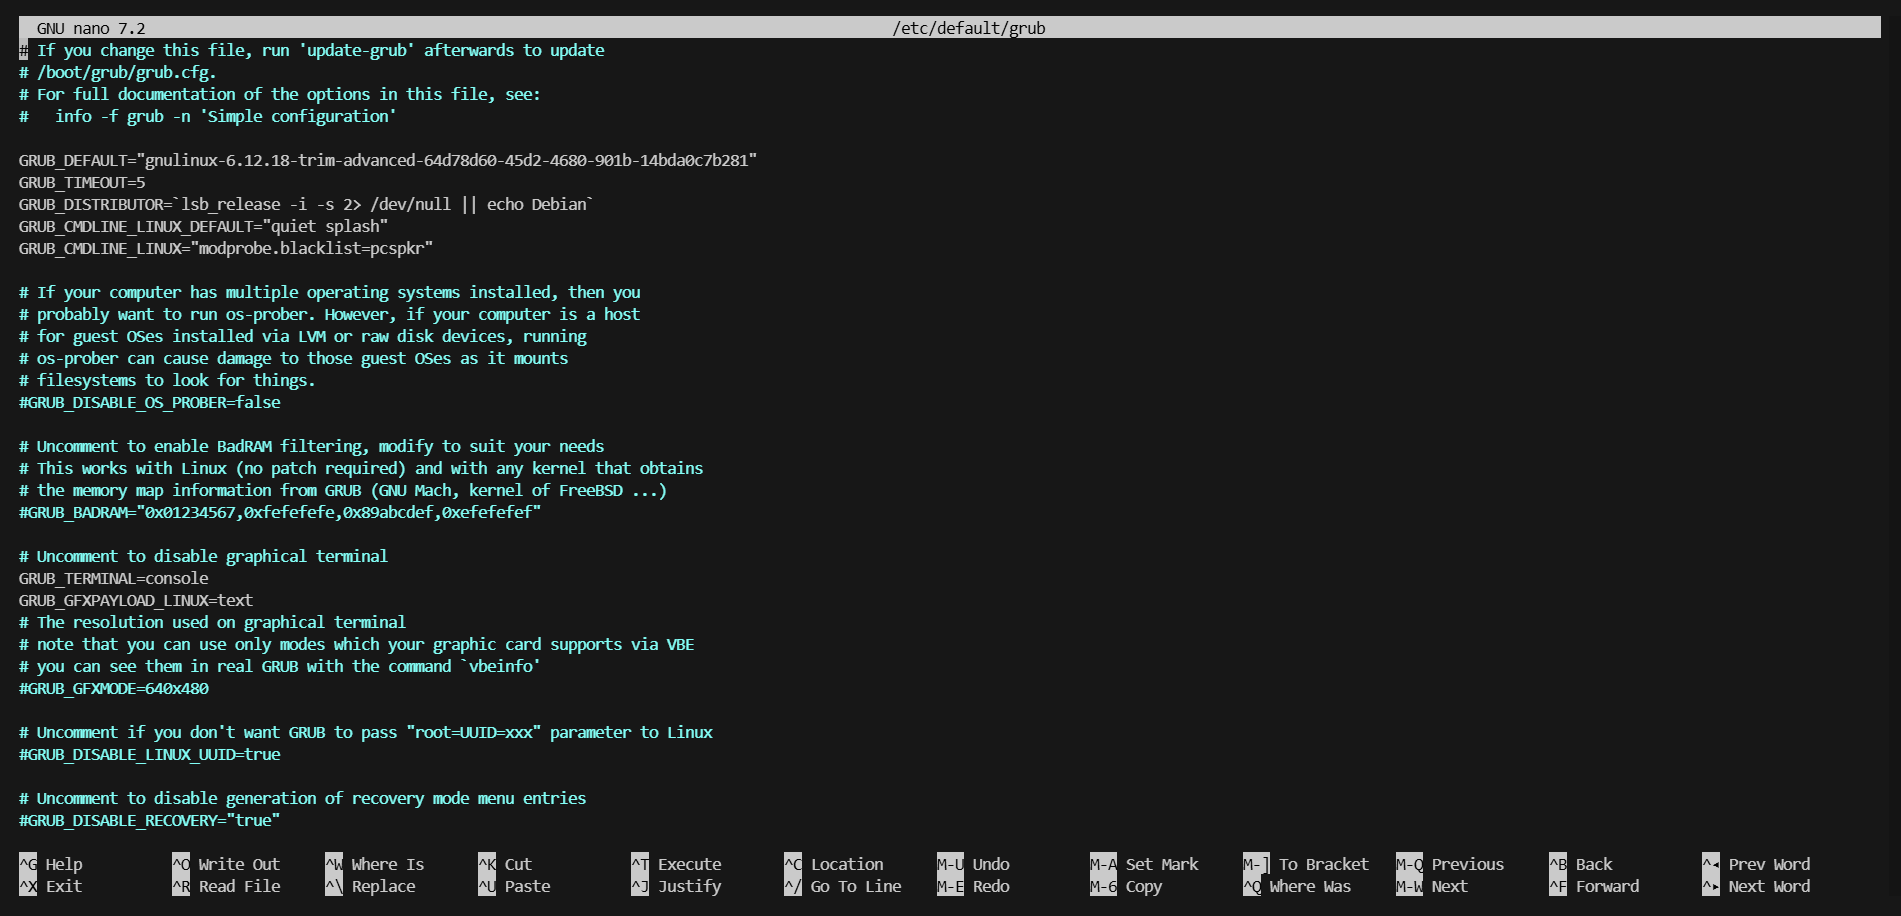Click the 'Simple configuration' info comment line
Image resolution: width=1901 pixels, height=916 pixels.
(x=208, y=116)
